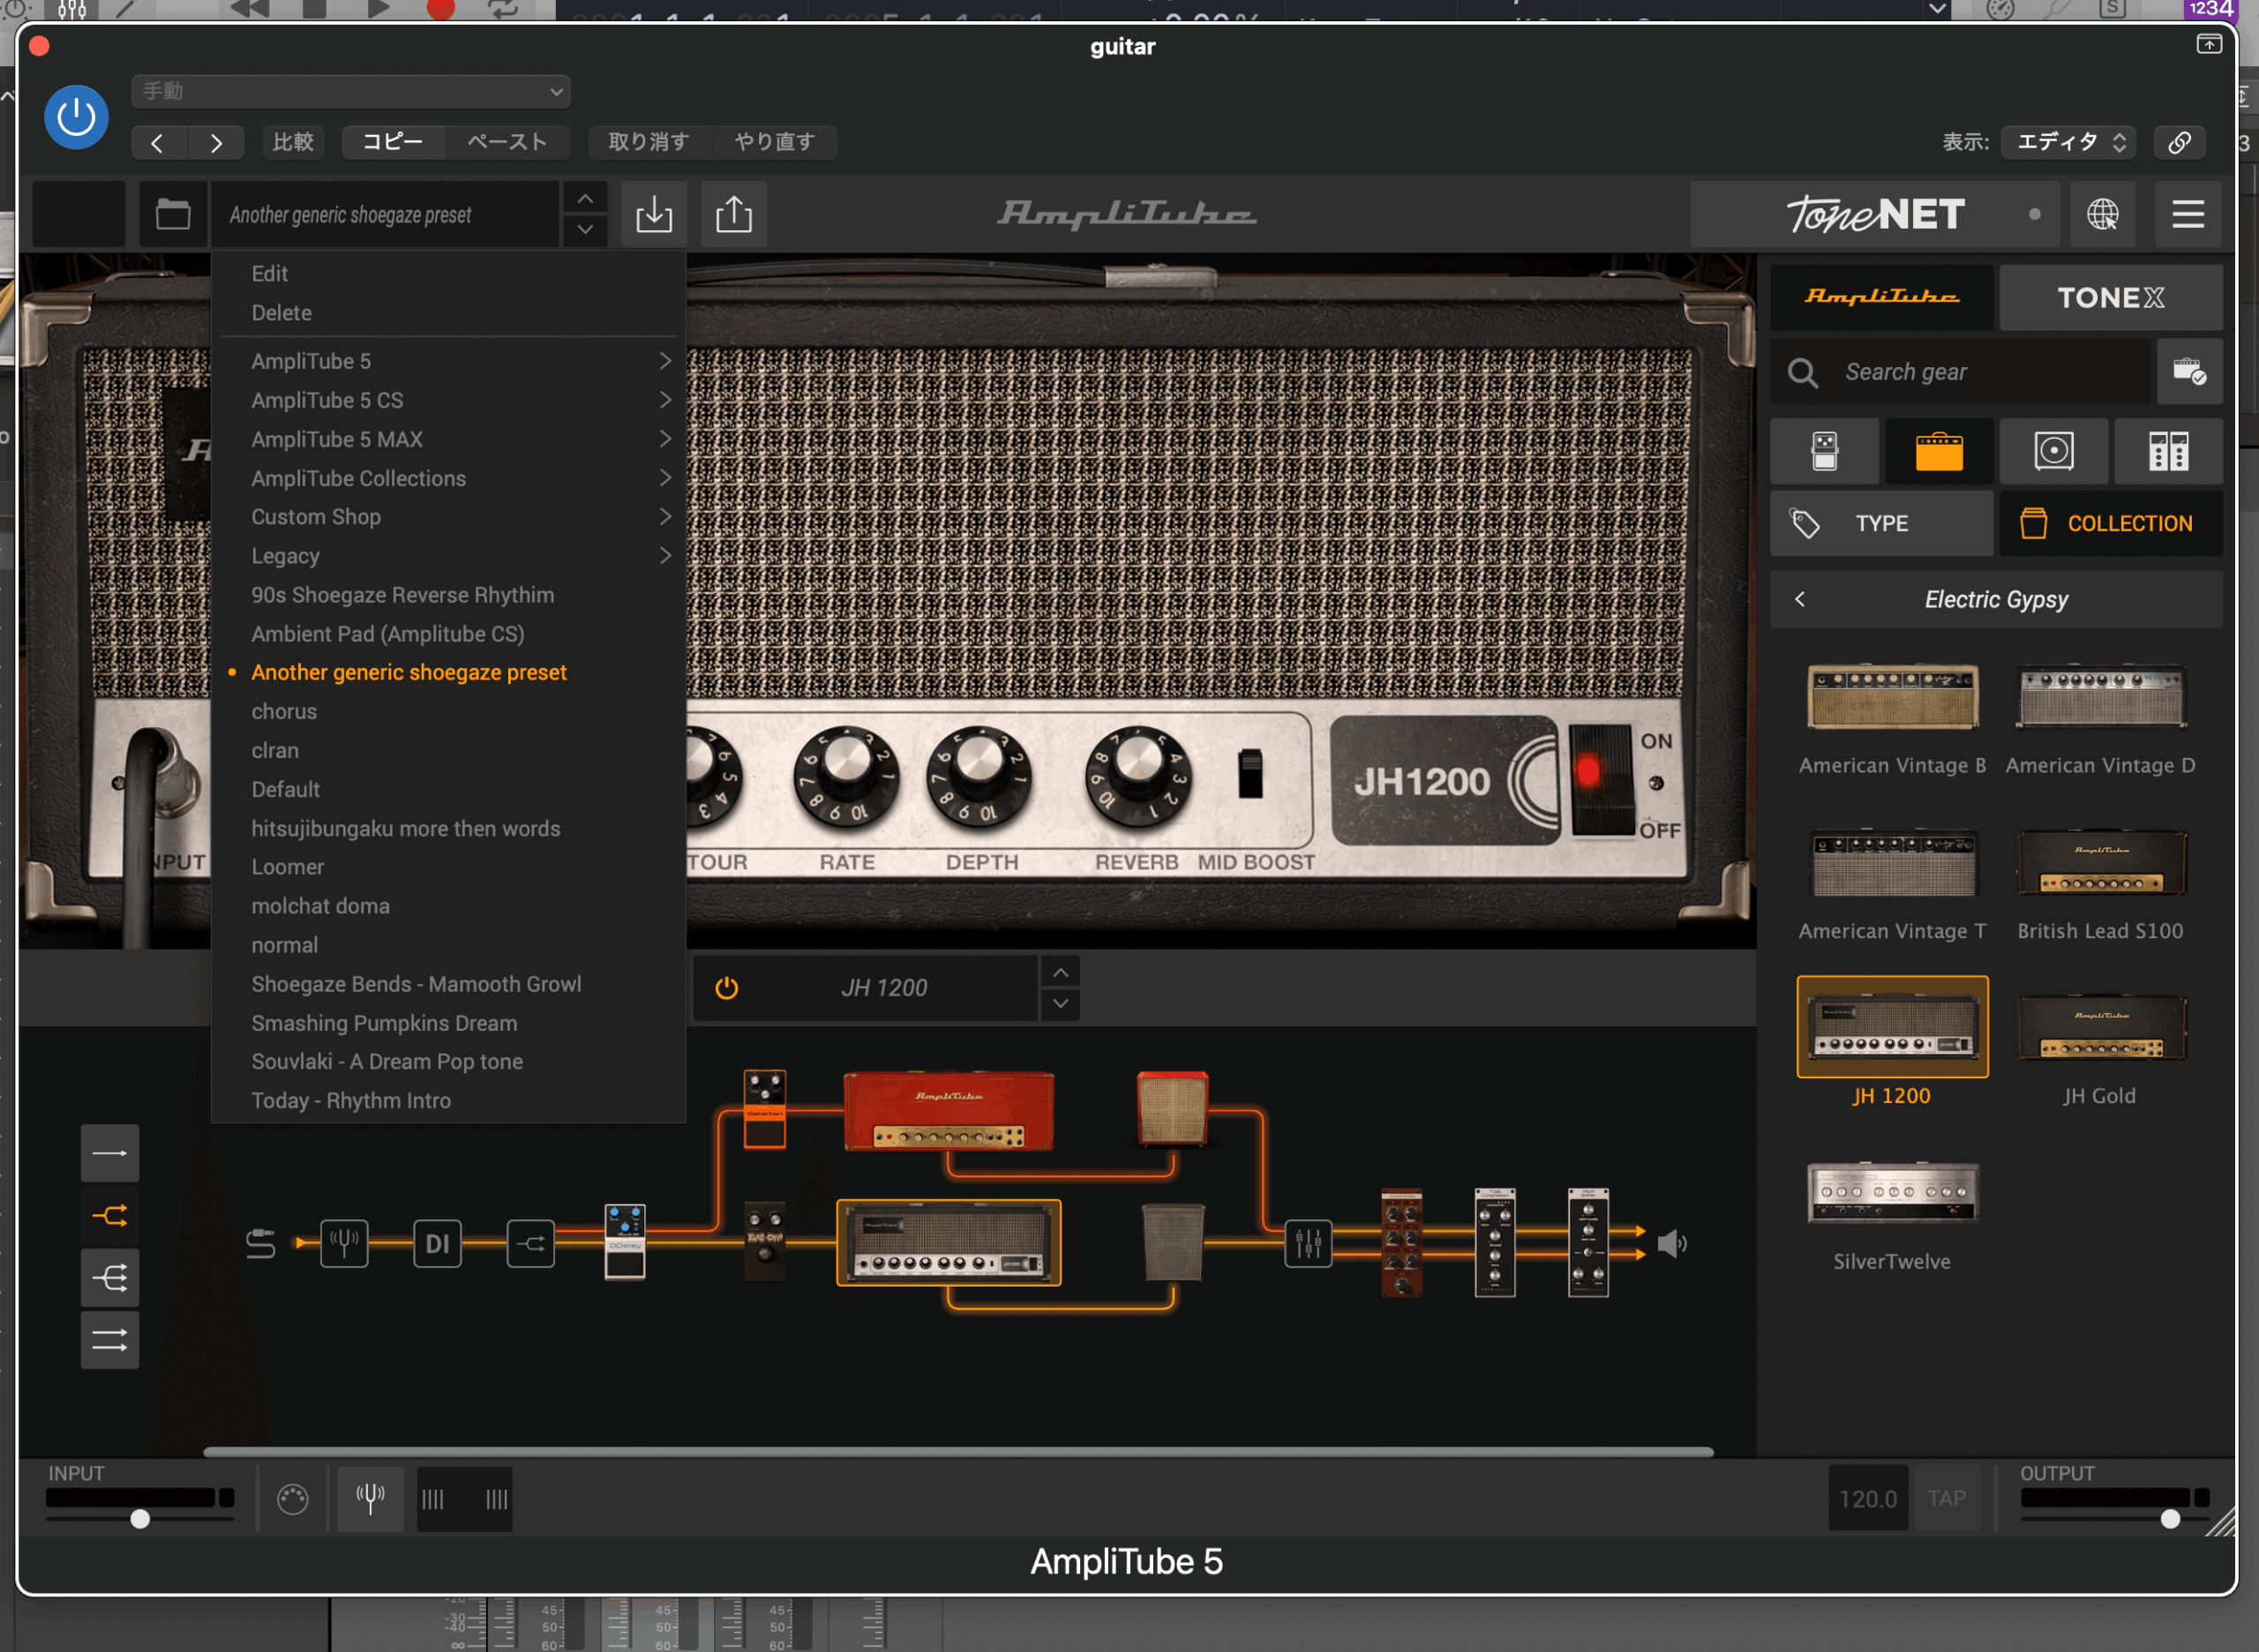Select Delete from the preset menu
The height and width of the screenshot is (1652, 2259).
click(x=281, y=312)
